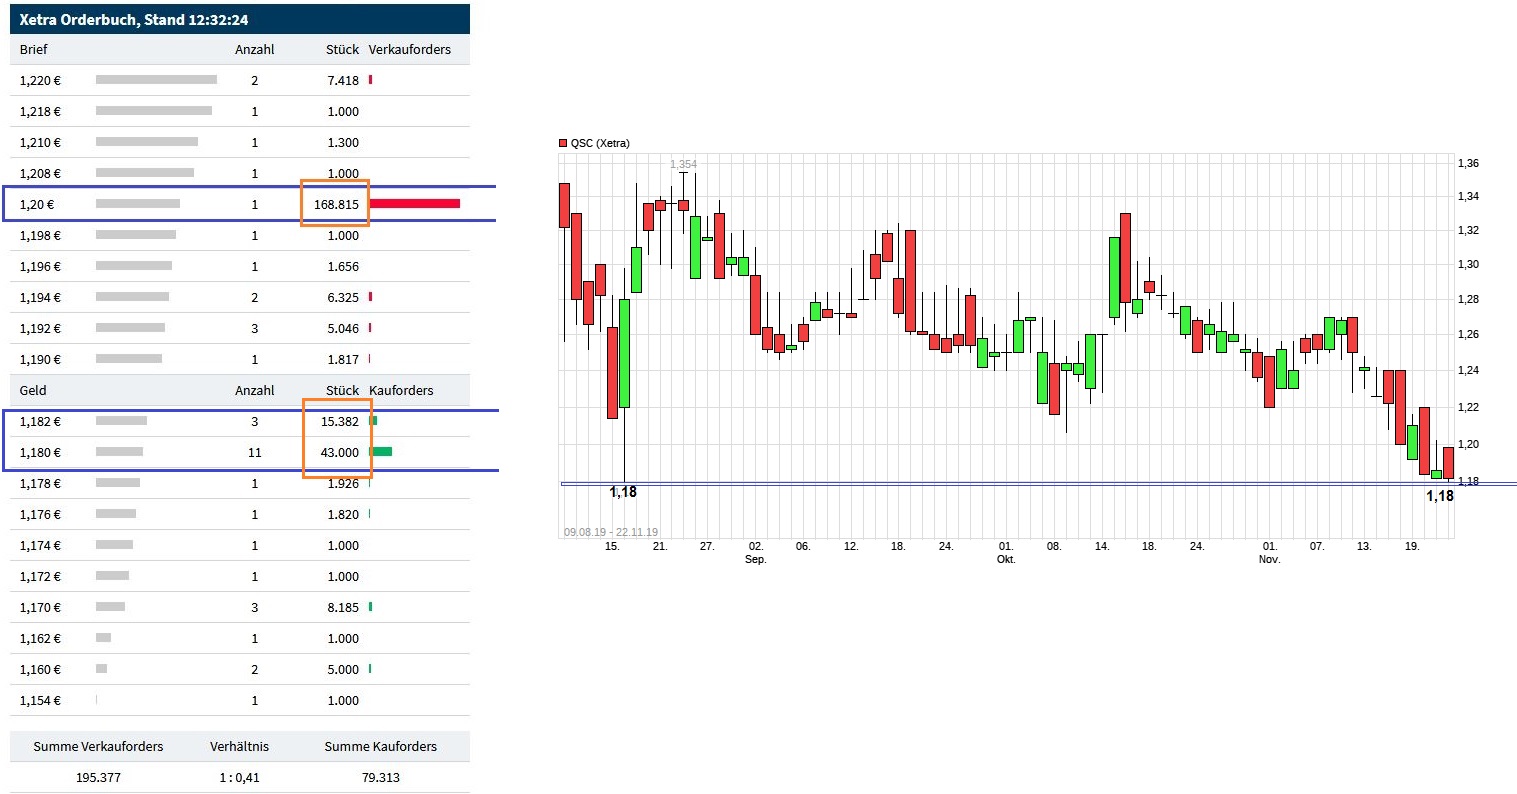The height and width of the screenshot is (794, 1517).
Task: Click the 1,172 € bid price
Action: (x=40, y=576)
